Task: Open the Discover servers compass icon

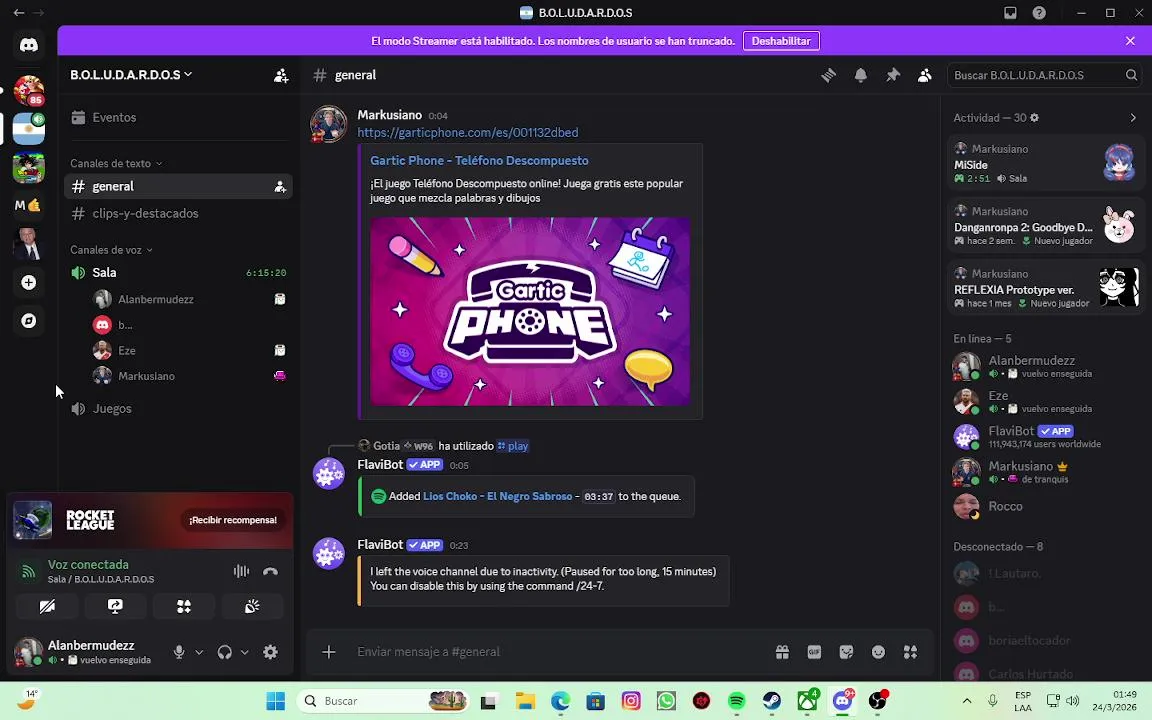Action: [29, 321]
